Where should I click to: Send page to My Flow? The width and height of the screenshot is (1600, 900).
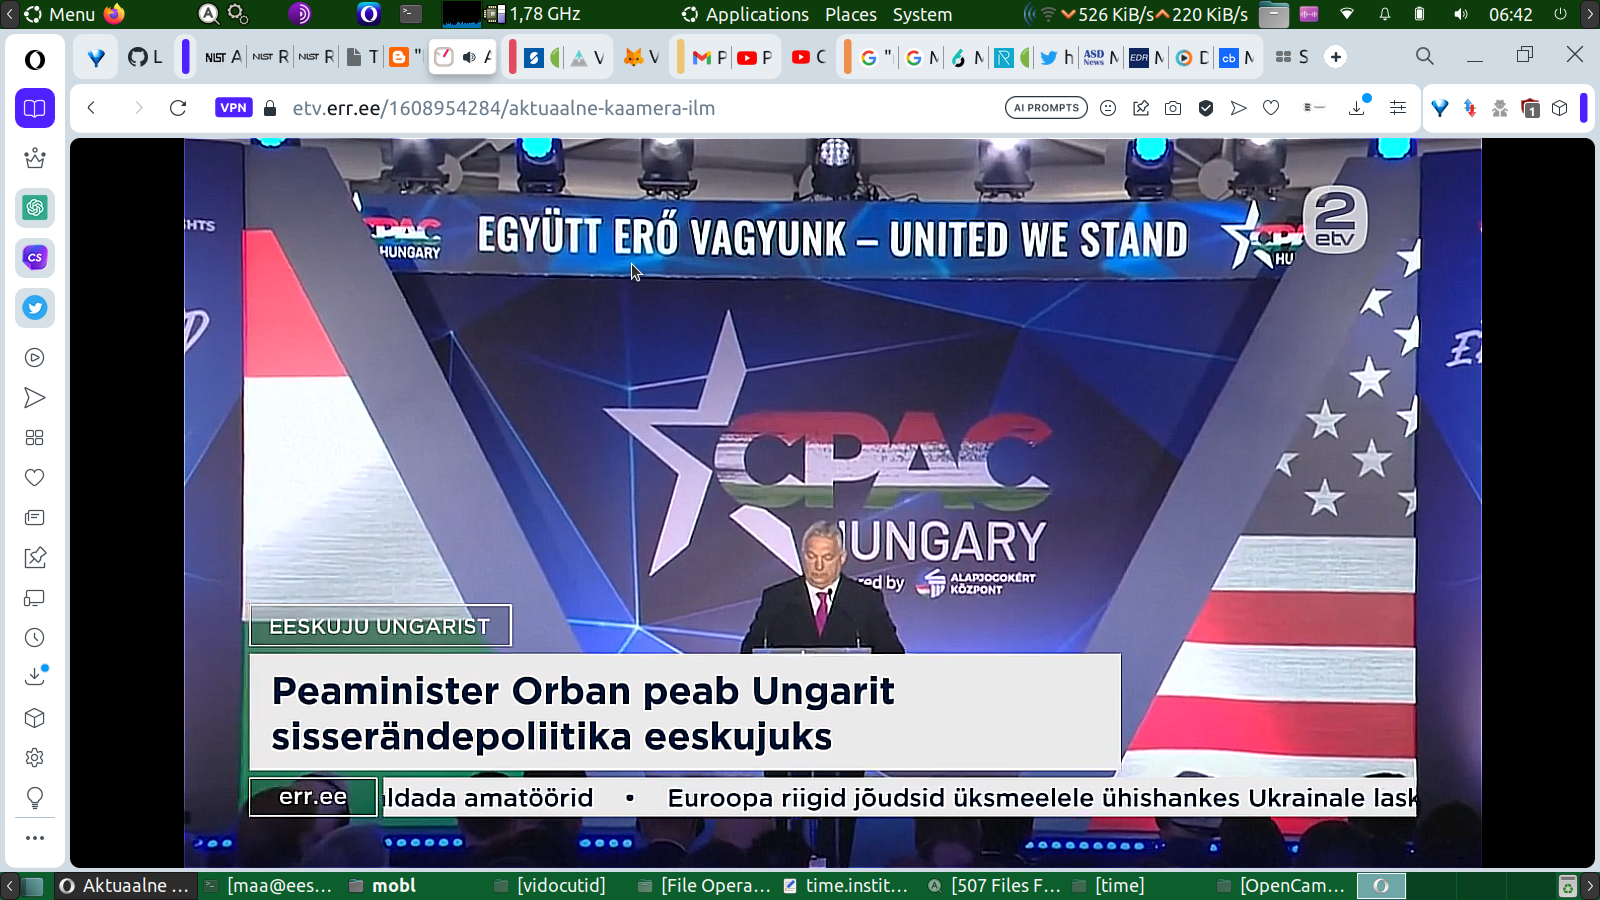[x=1239, y=108]
